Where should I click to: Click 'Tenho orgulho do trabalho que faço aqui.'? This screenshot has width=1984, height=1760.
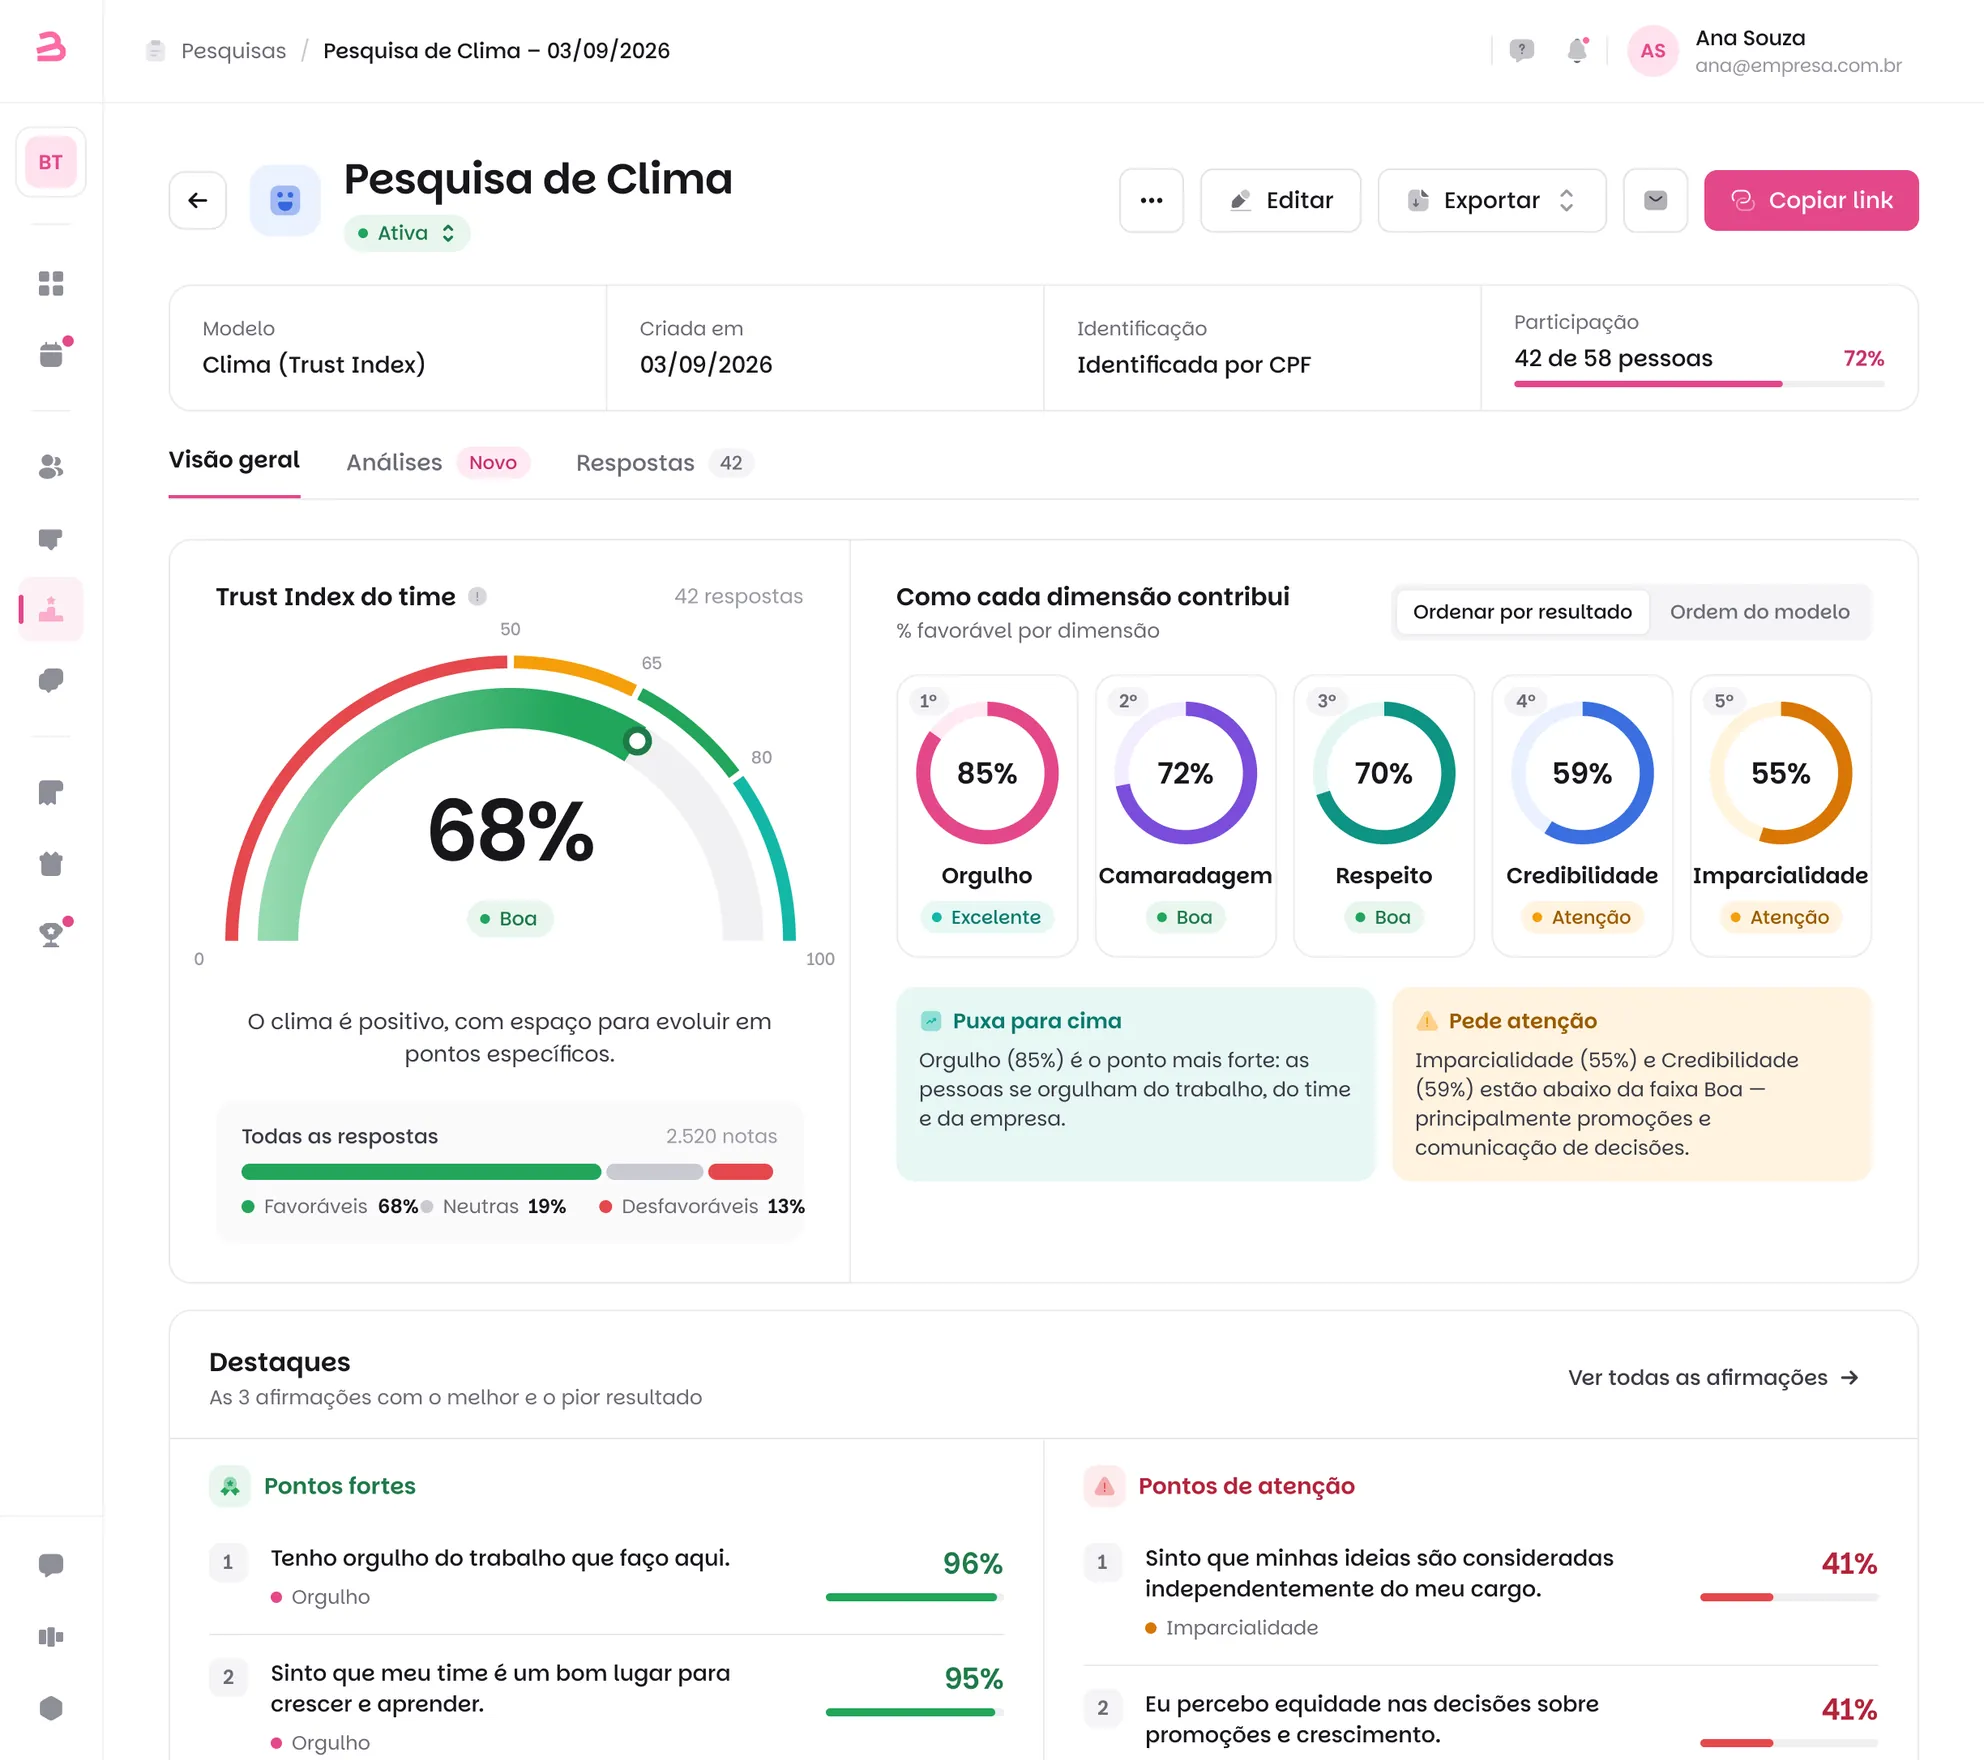pyautogui.click(x=500, y=1558)
